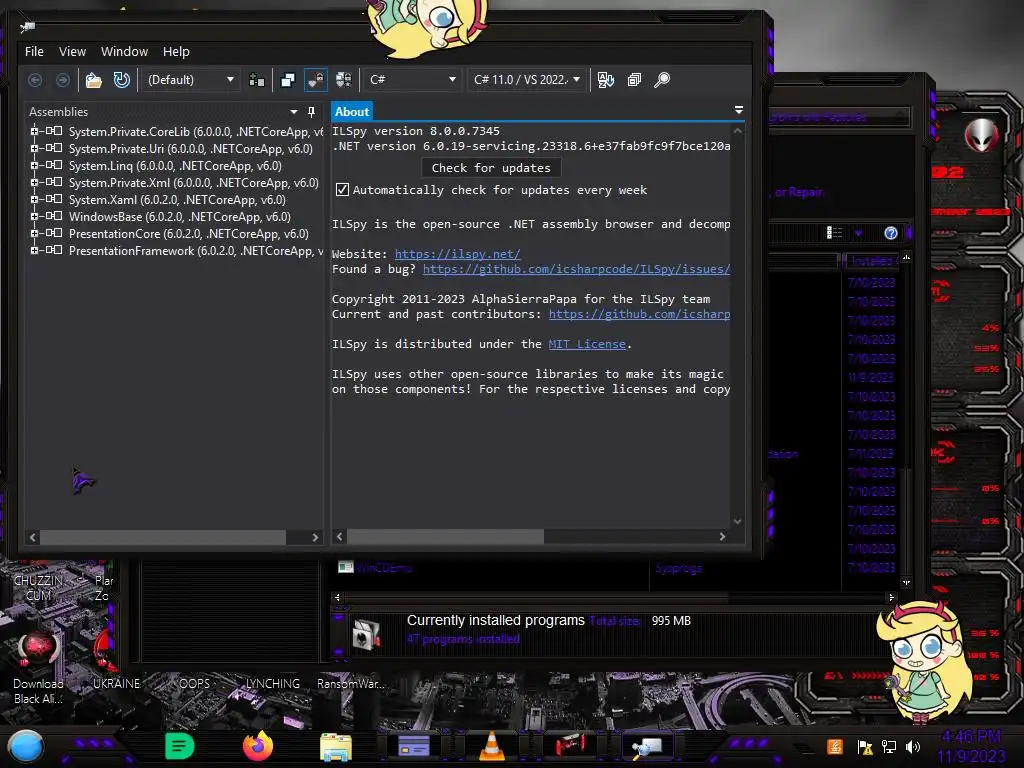Select the LYNCHING desktop item

point(272,684)
